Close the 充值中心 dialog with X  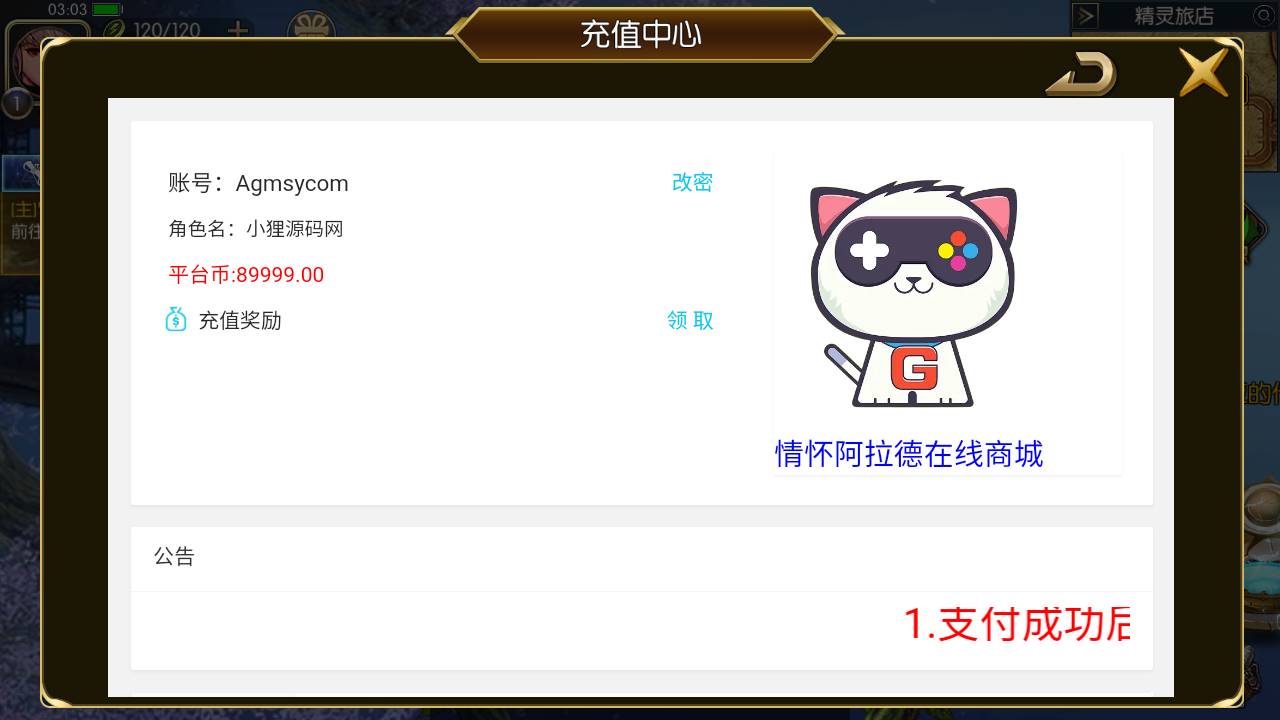[x=1203, y=71]
